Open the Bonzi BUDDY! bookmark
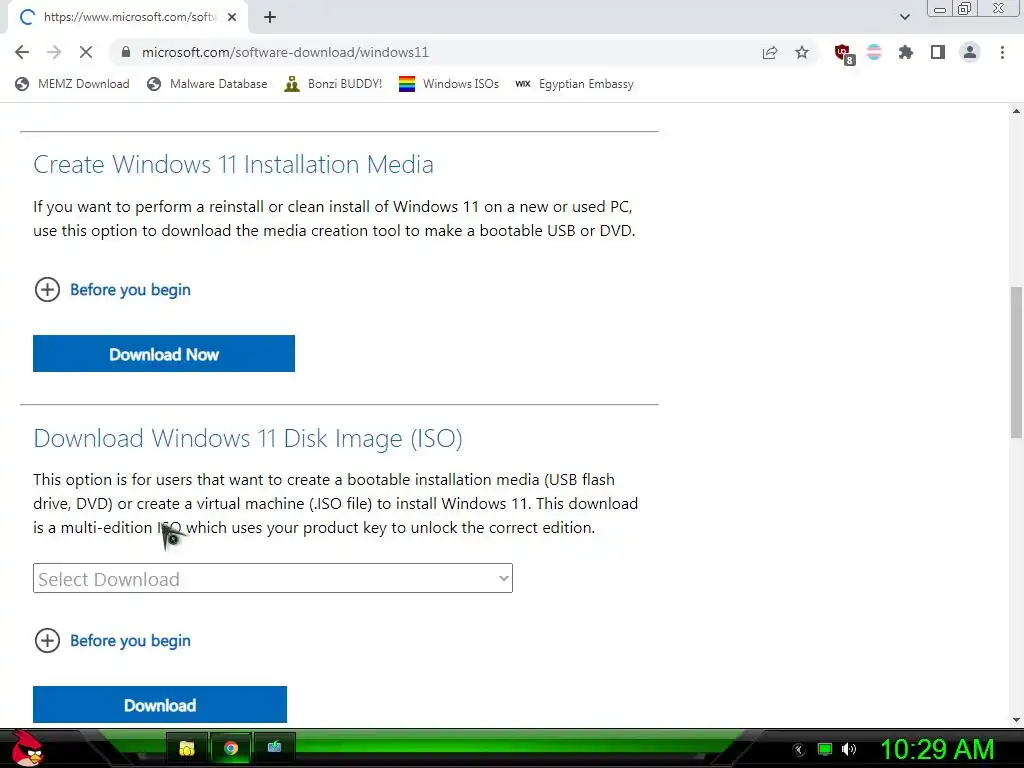The image size is (1024, 768). click(x=332, y=84)
